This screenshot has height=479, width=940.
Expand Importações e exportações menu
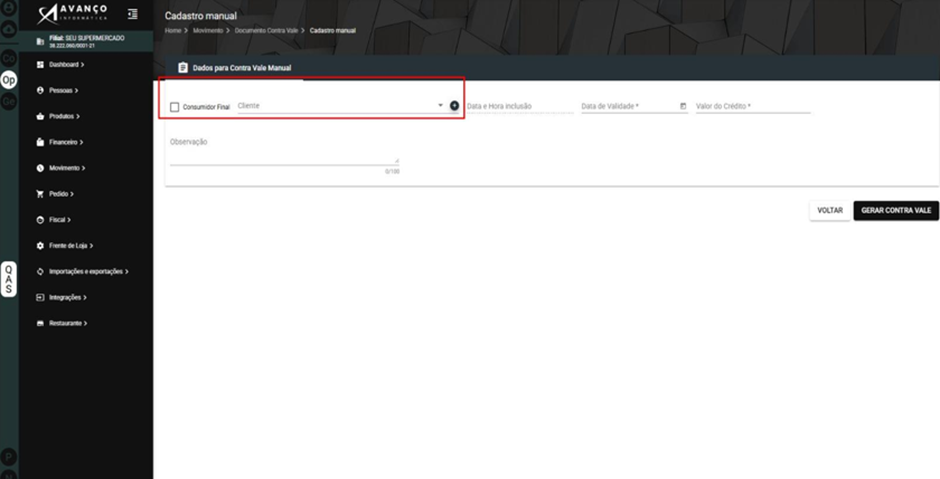click(83, 272)
